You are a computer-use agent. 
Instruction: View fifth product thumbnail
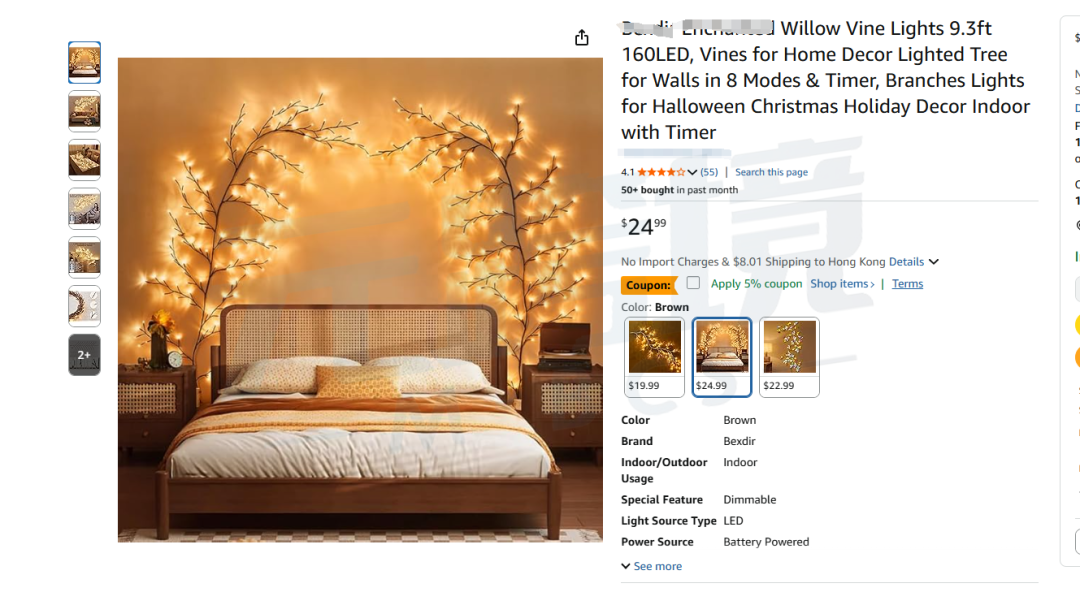[84, 257]
